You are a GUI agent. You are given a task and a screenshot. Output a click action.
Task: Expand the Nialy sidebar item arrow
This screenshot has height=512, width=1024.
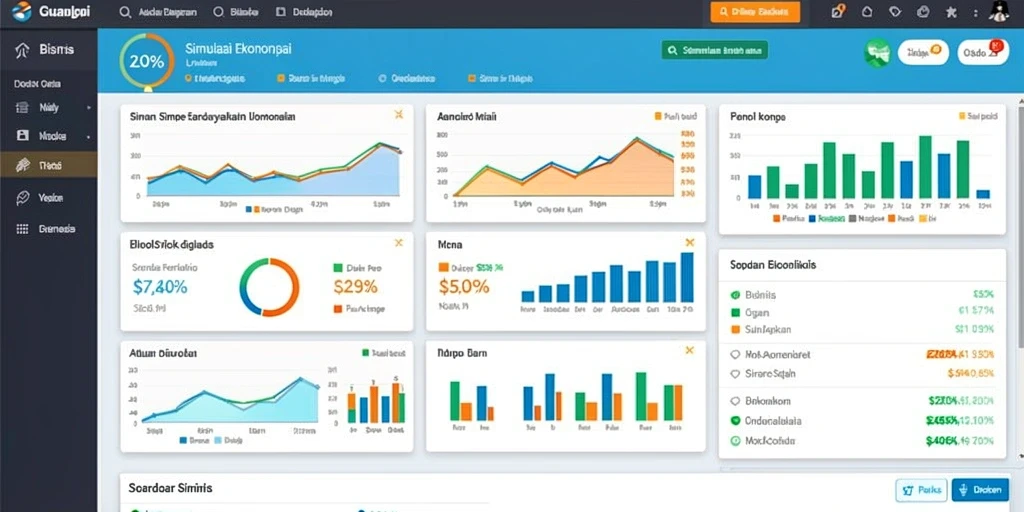click(x=89, y=108)
